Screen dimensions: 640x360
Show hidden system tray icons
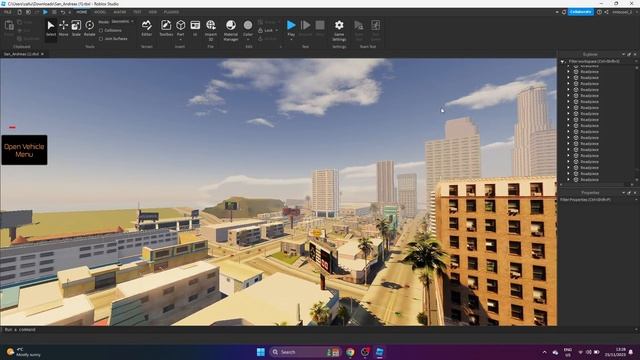coord(544,352)
